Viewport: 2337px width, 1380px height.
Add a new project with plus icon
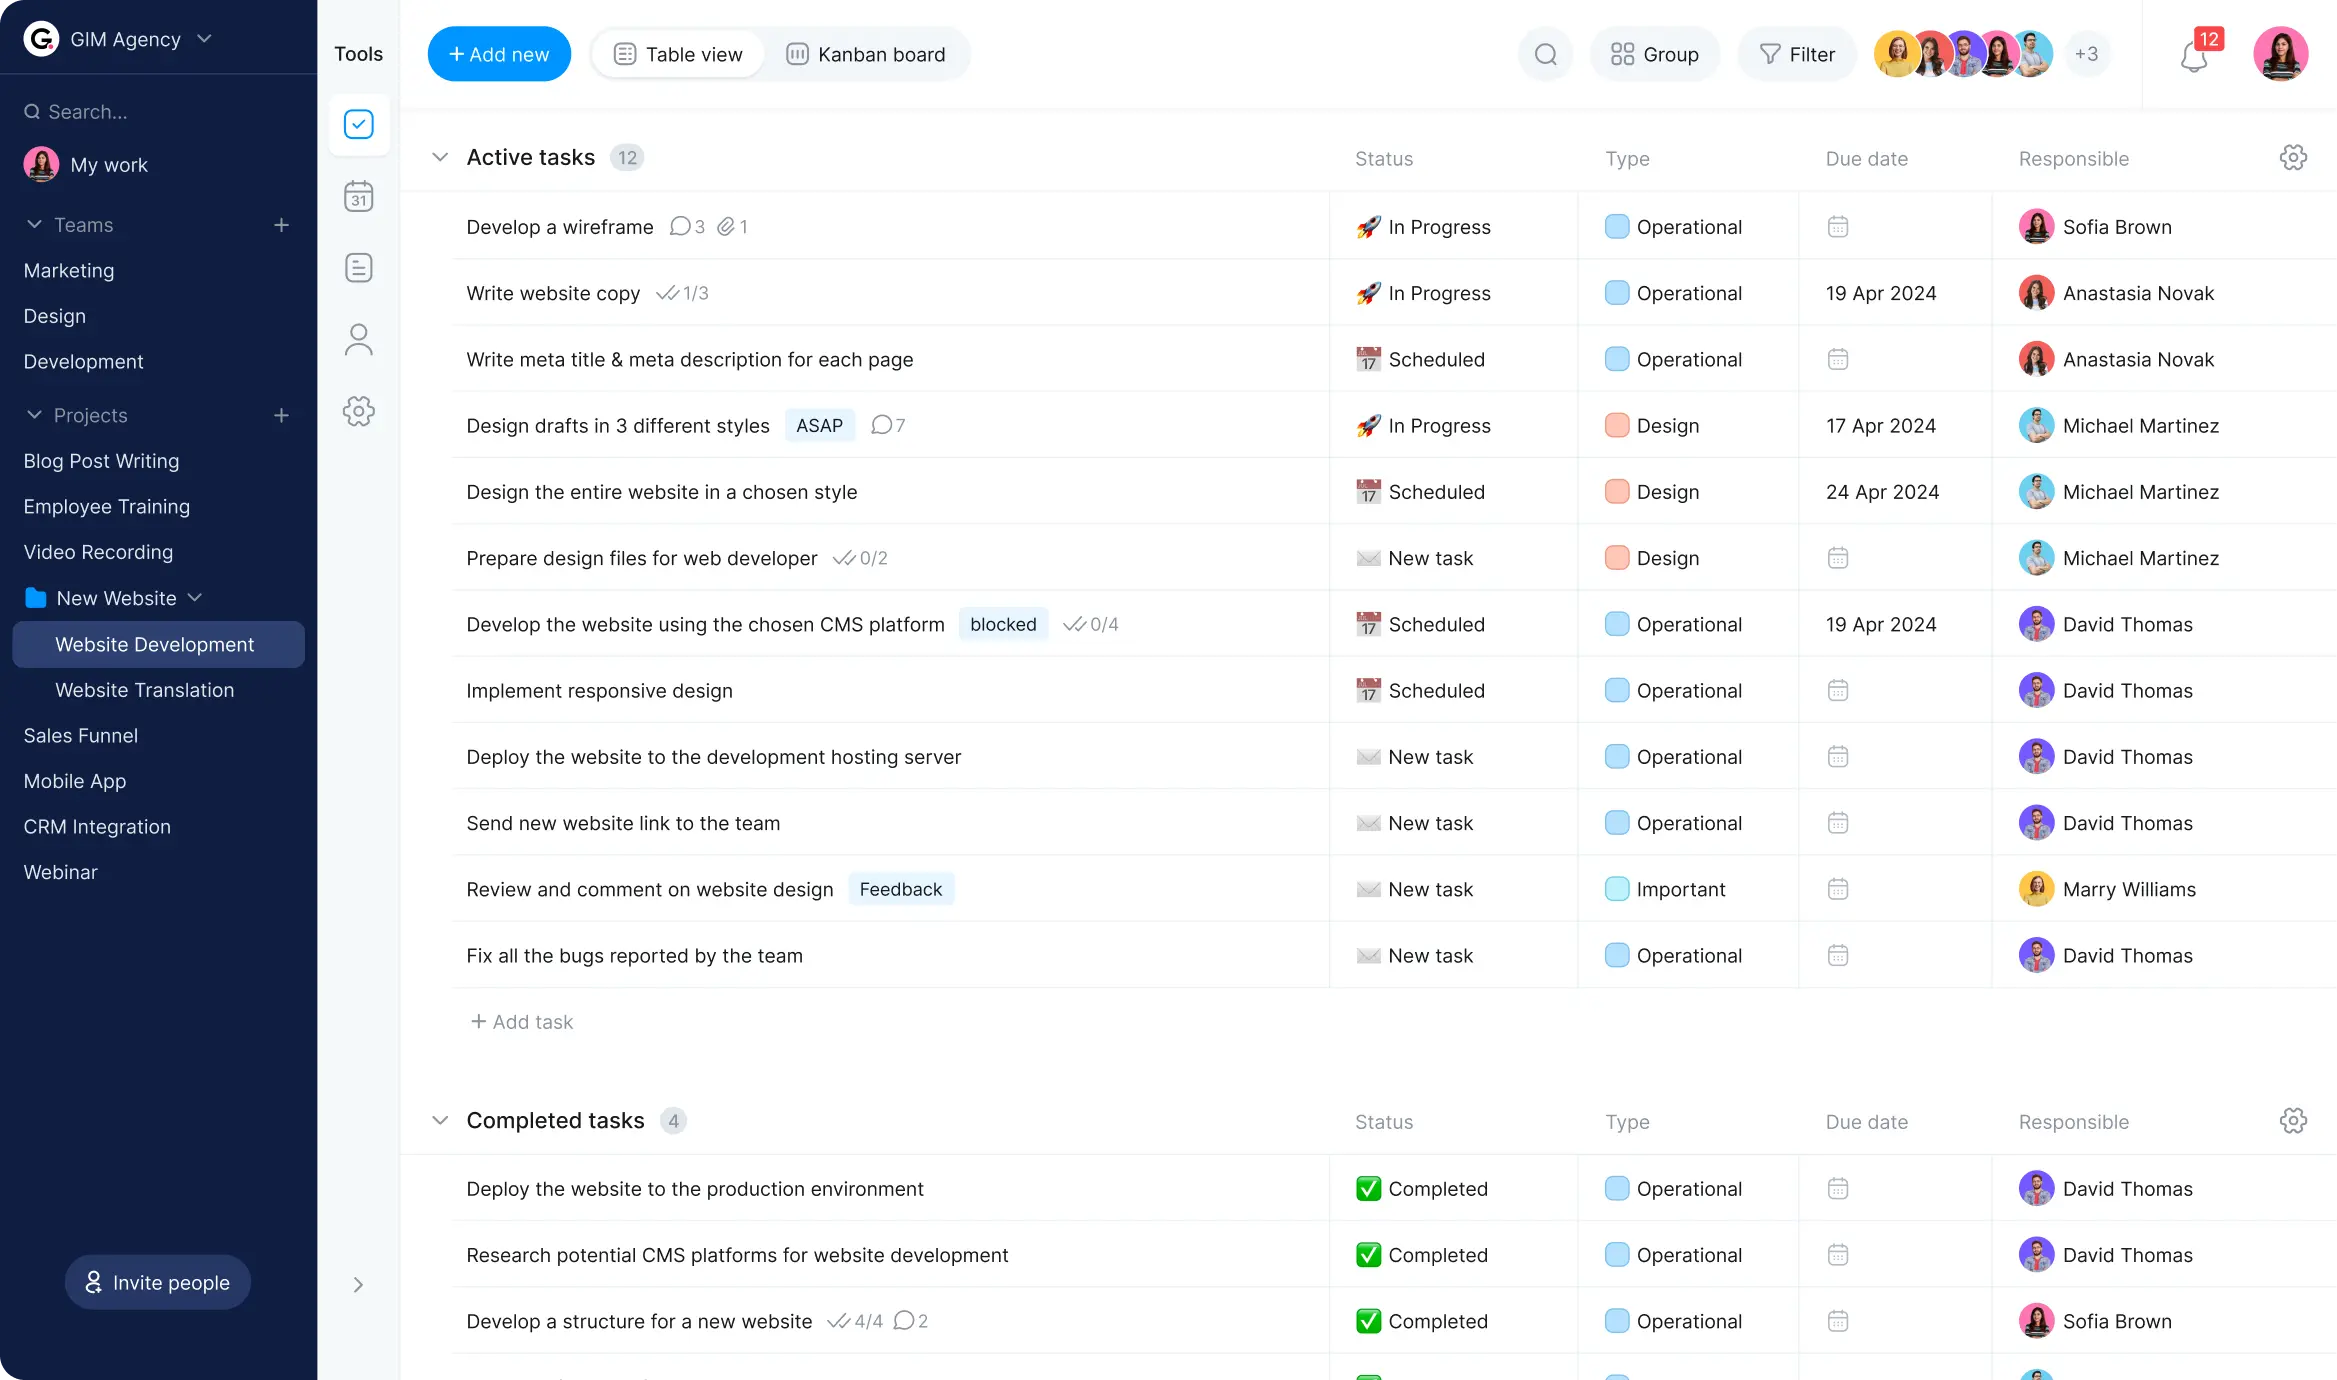coord(281,415)
